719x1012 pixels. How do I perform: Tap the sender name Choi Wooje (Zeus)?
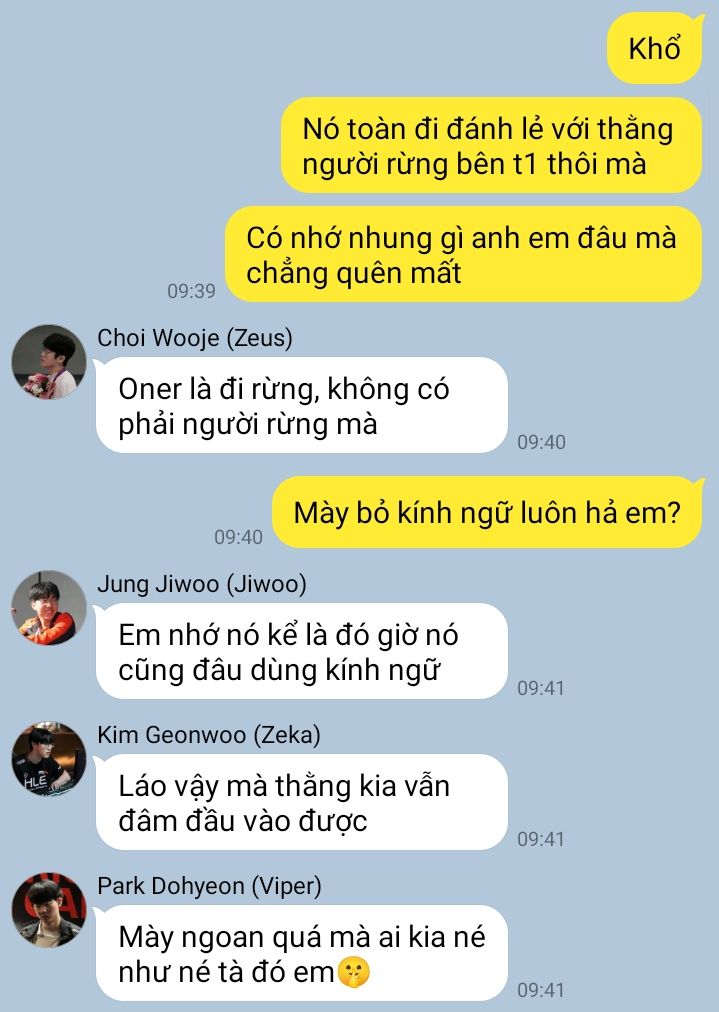(x=194, y=338)
